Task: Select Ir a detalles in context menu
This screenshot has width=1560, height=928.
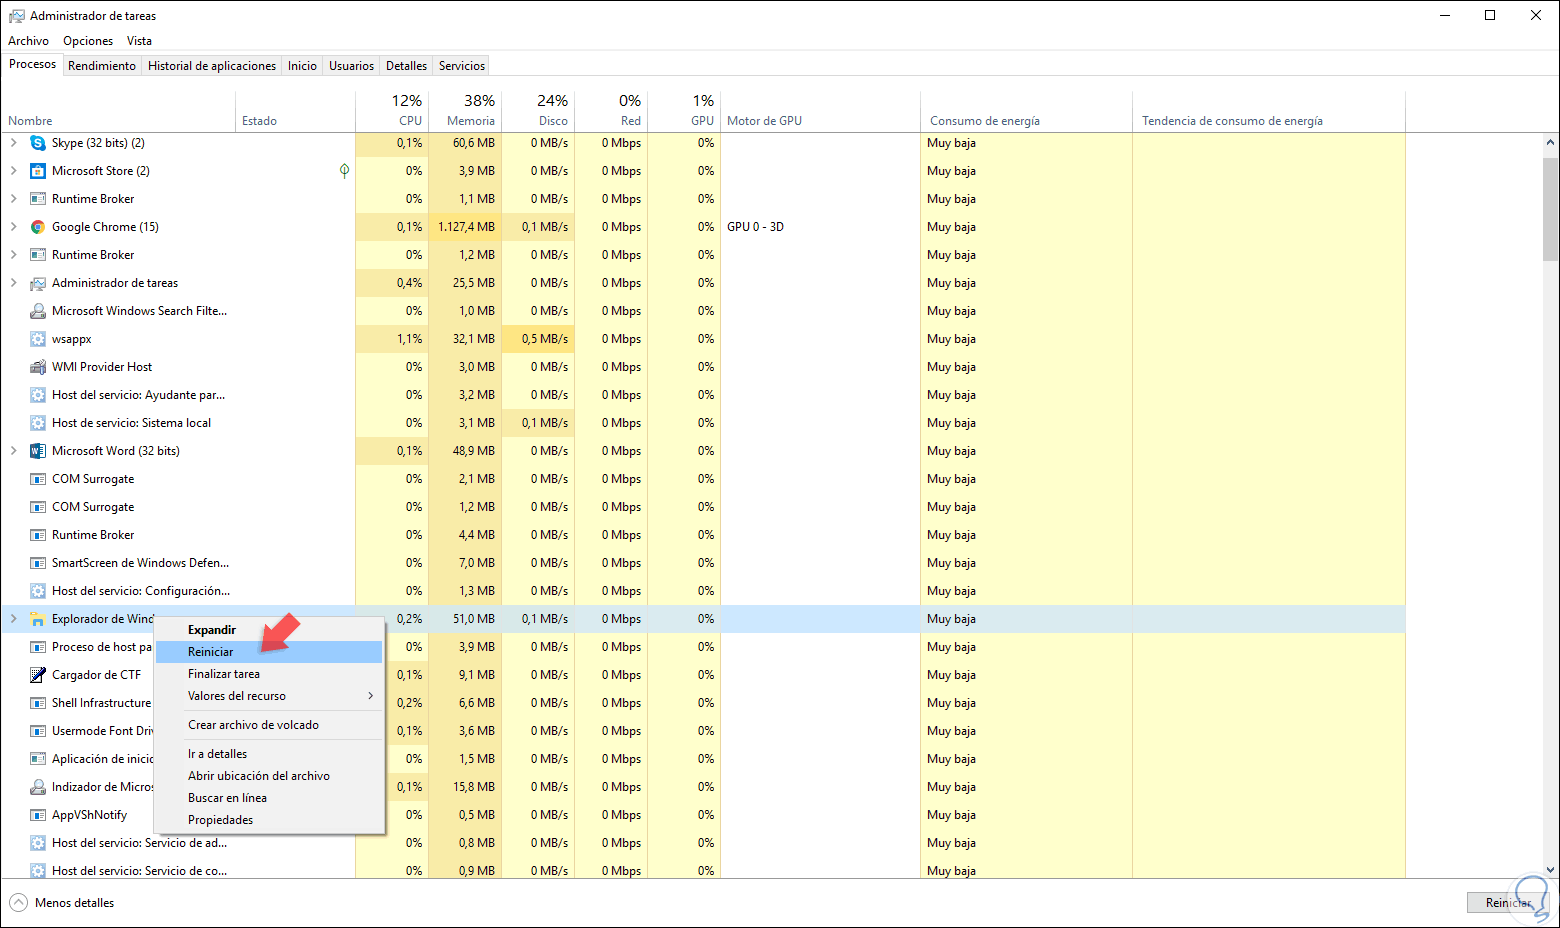Action: (269, 754)
